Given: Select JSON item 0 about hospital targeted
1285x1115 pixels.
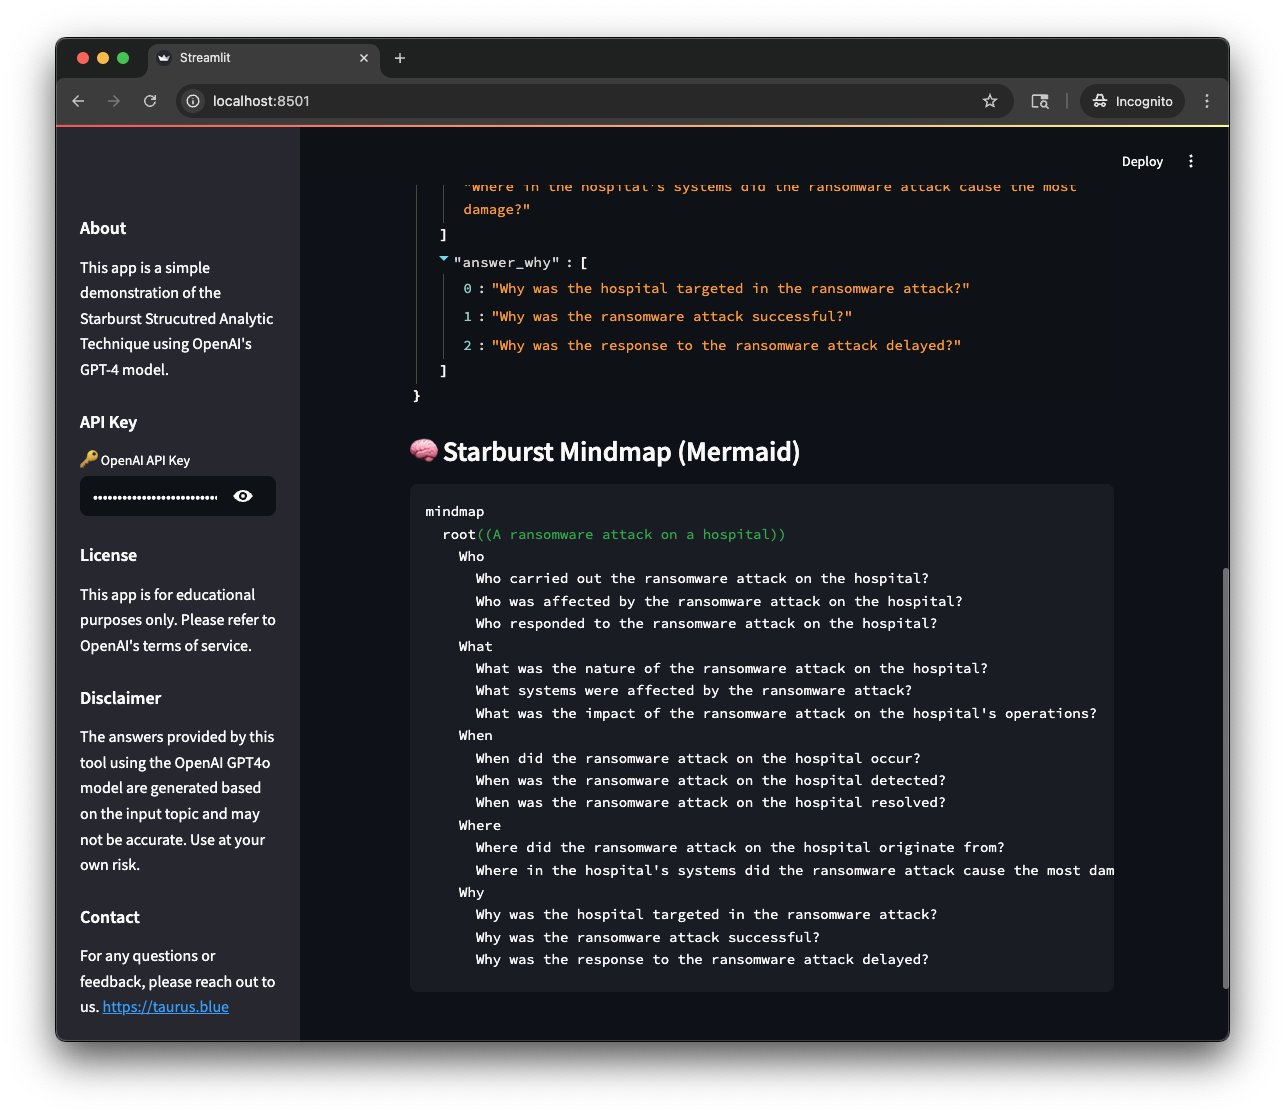Looking at the screenshot, I should pos(716,288).
